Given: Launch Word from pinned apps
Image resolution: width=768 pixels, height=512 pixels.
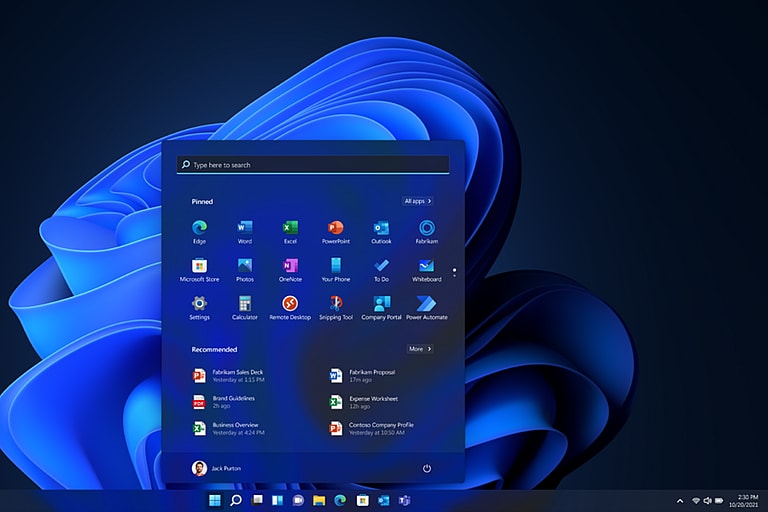Looking at the screenshot, I should click(245, 229).
